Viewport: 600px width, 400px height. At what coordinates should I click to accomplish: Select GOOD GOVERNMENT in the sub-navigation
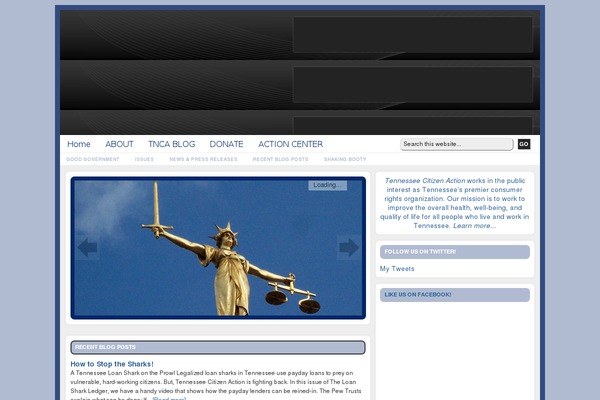coord(93,159)
